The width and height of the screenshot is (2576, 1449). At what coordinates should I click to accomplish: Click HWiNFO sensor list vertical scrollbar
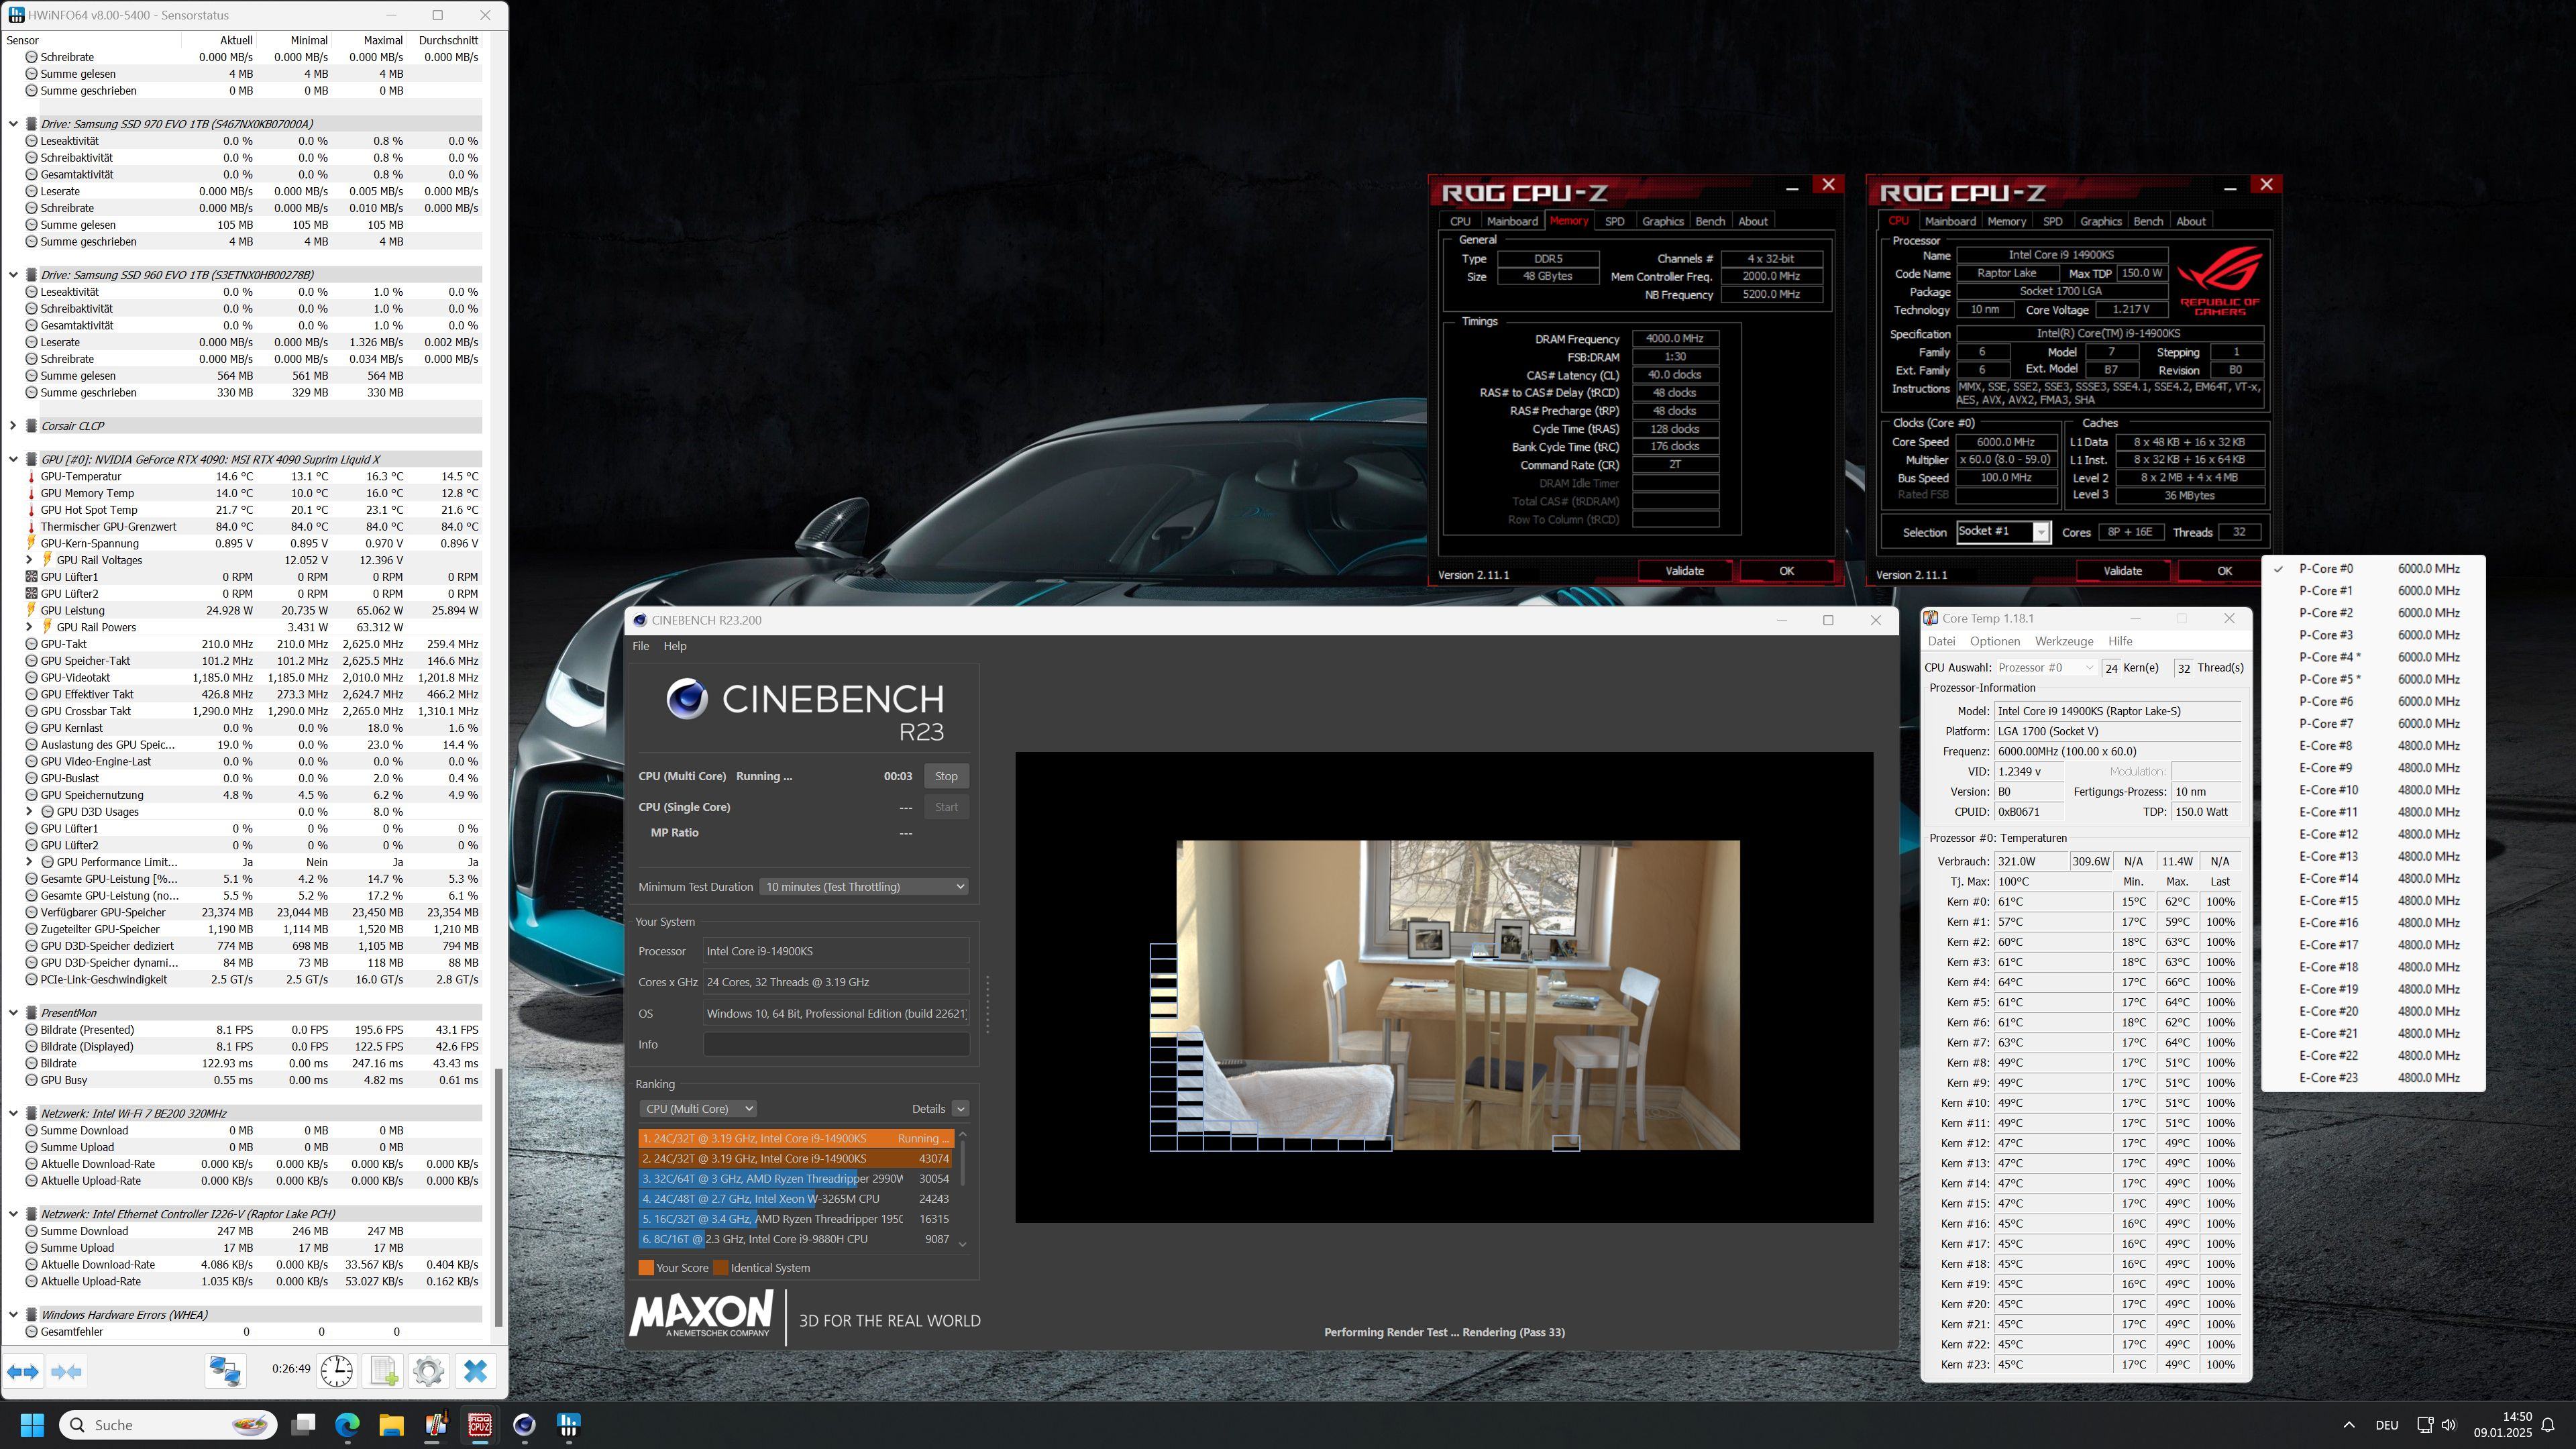tap(498, 1196)
